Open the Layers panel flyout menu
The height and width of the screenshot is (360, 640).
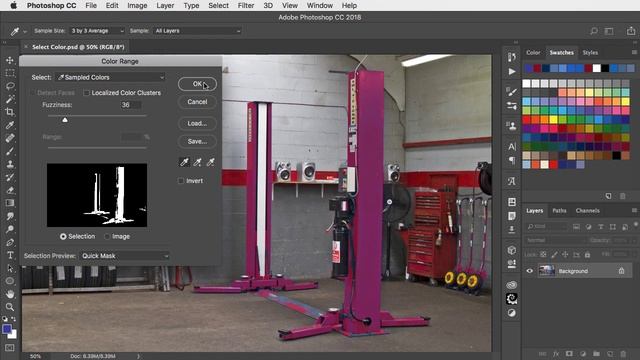point(634,211)
